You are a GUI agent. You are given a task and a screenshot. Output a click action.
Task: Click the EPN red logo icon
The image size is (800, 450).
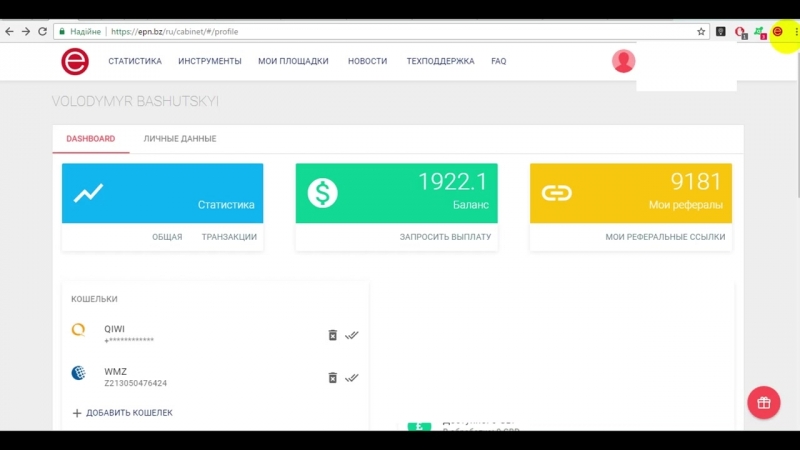[74, 61]
